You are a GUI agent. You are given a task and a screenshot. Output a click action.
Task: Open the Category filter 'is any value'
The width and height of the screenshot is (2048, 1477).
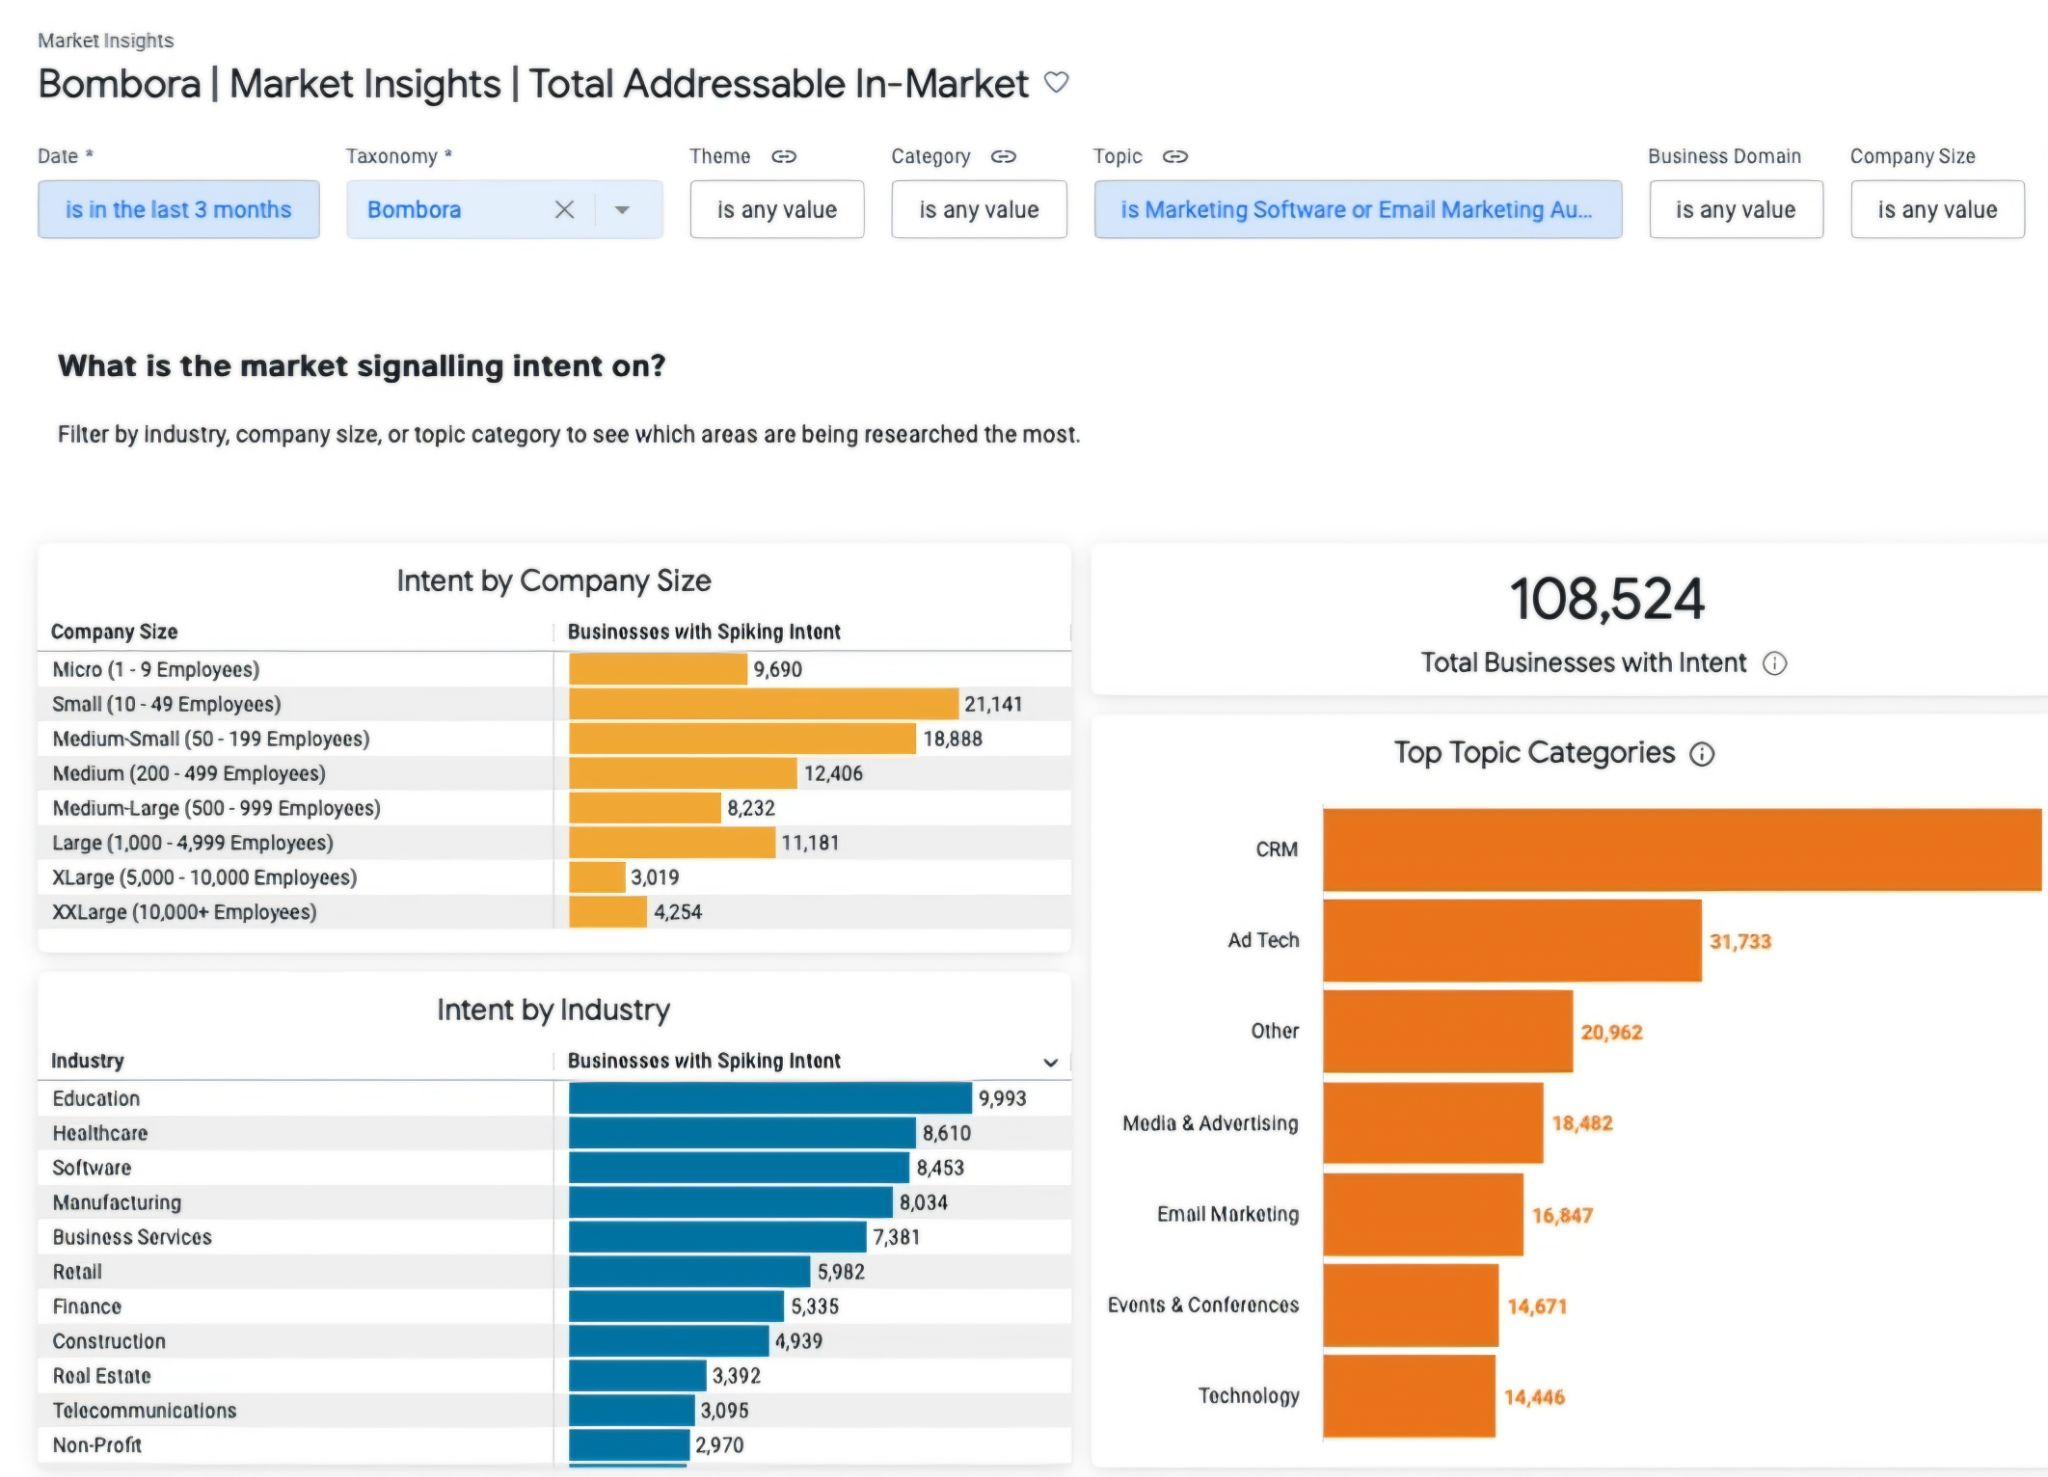pyautogui.click(x=979, y=209)
